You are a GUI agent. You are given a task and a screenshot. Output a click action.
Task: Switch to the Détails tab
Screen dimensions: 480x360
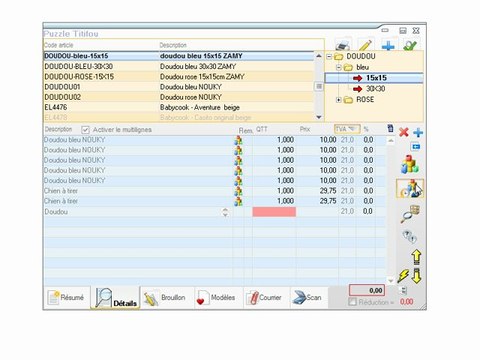point(115,297)
